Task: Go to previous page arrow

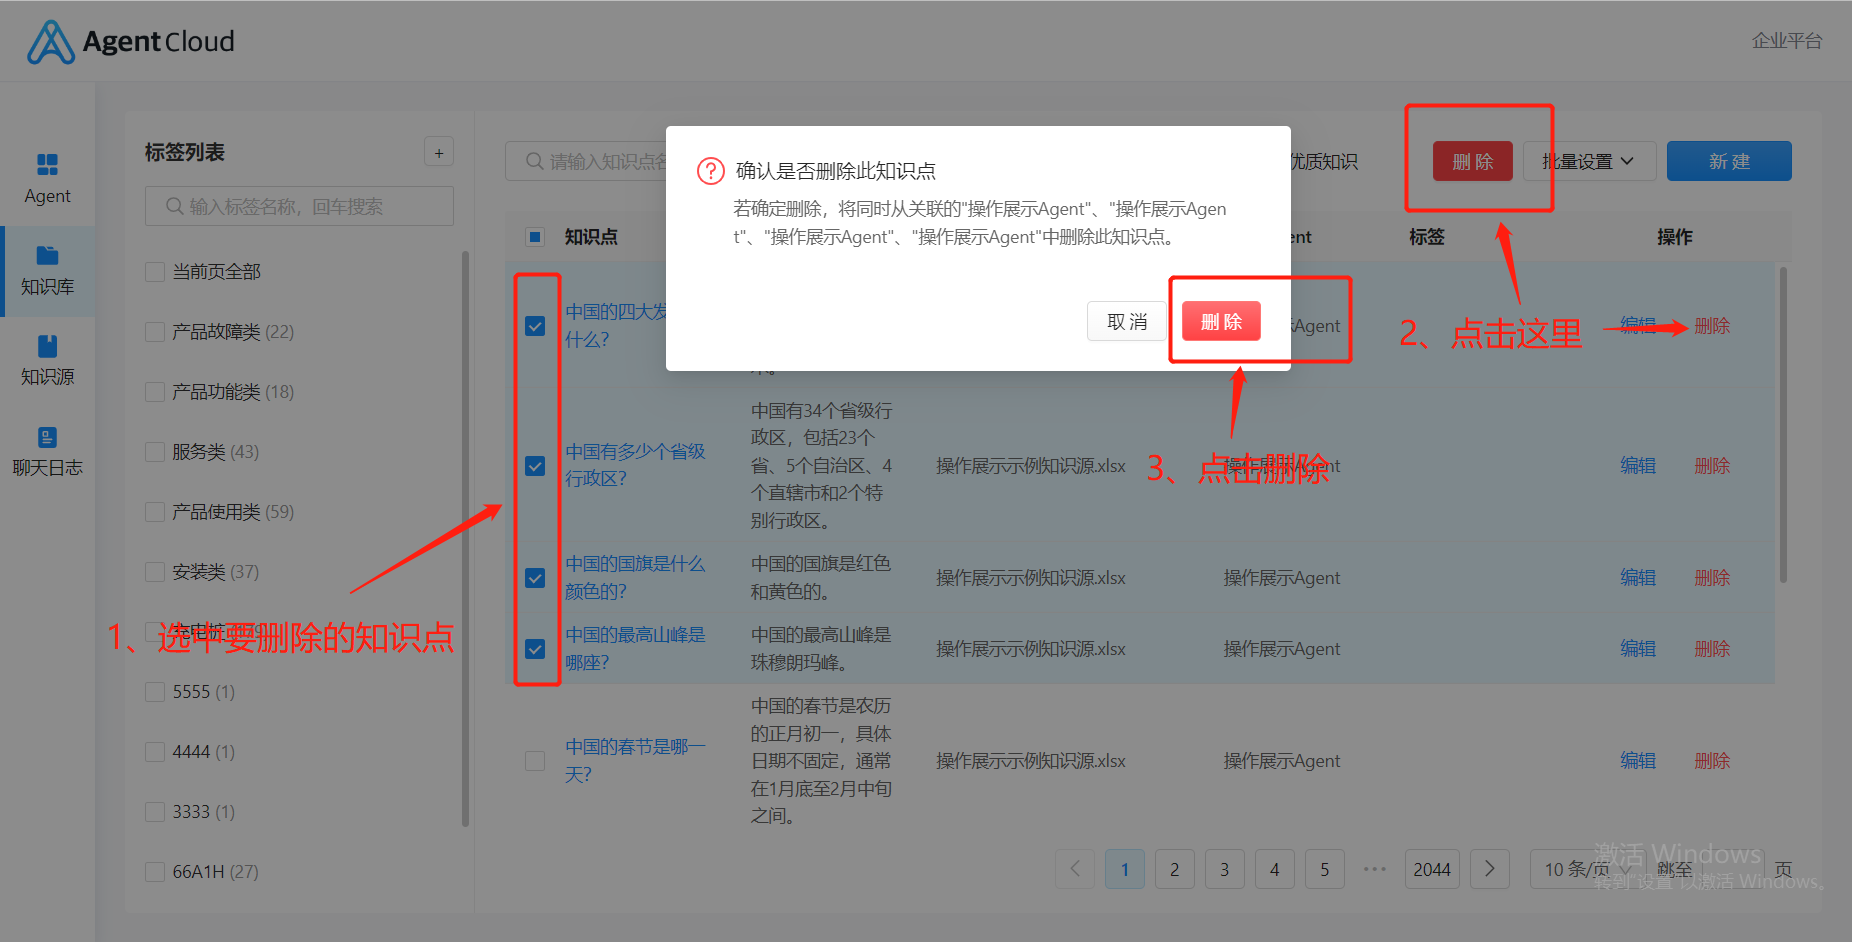Action: click(x=1075, y=869)
